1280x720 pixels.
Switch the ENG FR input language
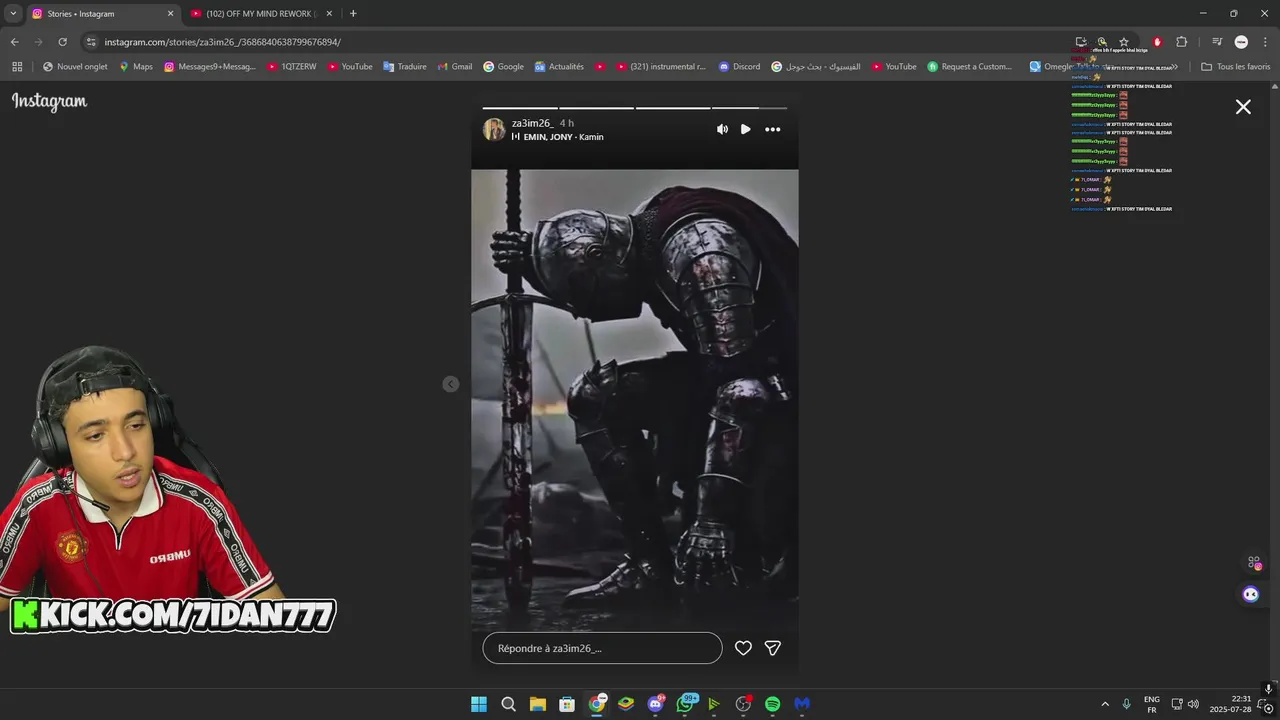(x=1152, y=704)
